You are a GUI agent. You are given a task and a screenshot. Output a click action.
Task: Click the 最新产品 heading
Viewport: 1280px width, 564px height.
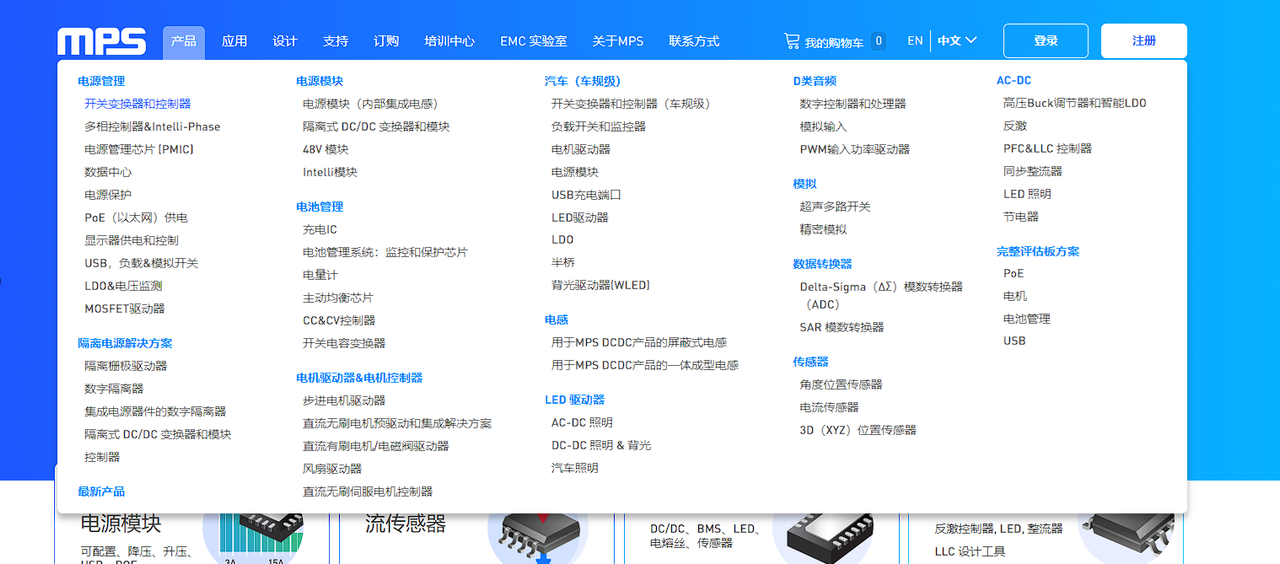[101, 492]
